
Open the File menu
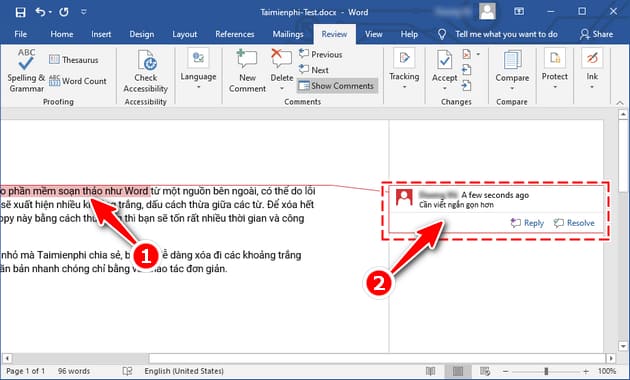(20, 34)
